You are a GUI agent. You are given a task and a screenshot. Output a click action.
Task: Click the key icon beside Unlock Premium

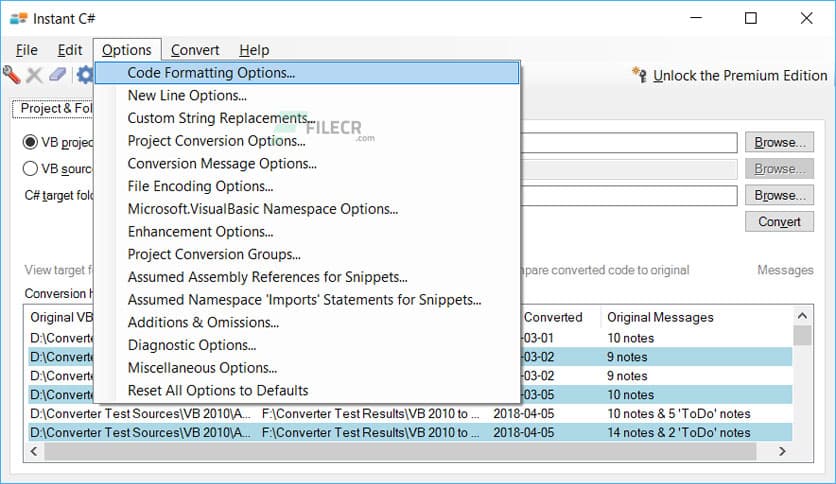(x=639, y=75)
